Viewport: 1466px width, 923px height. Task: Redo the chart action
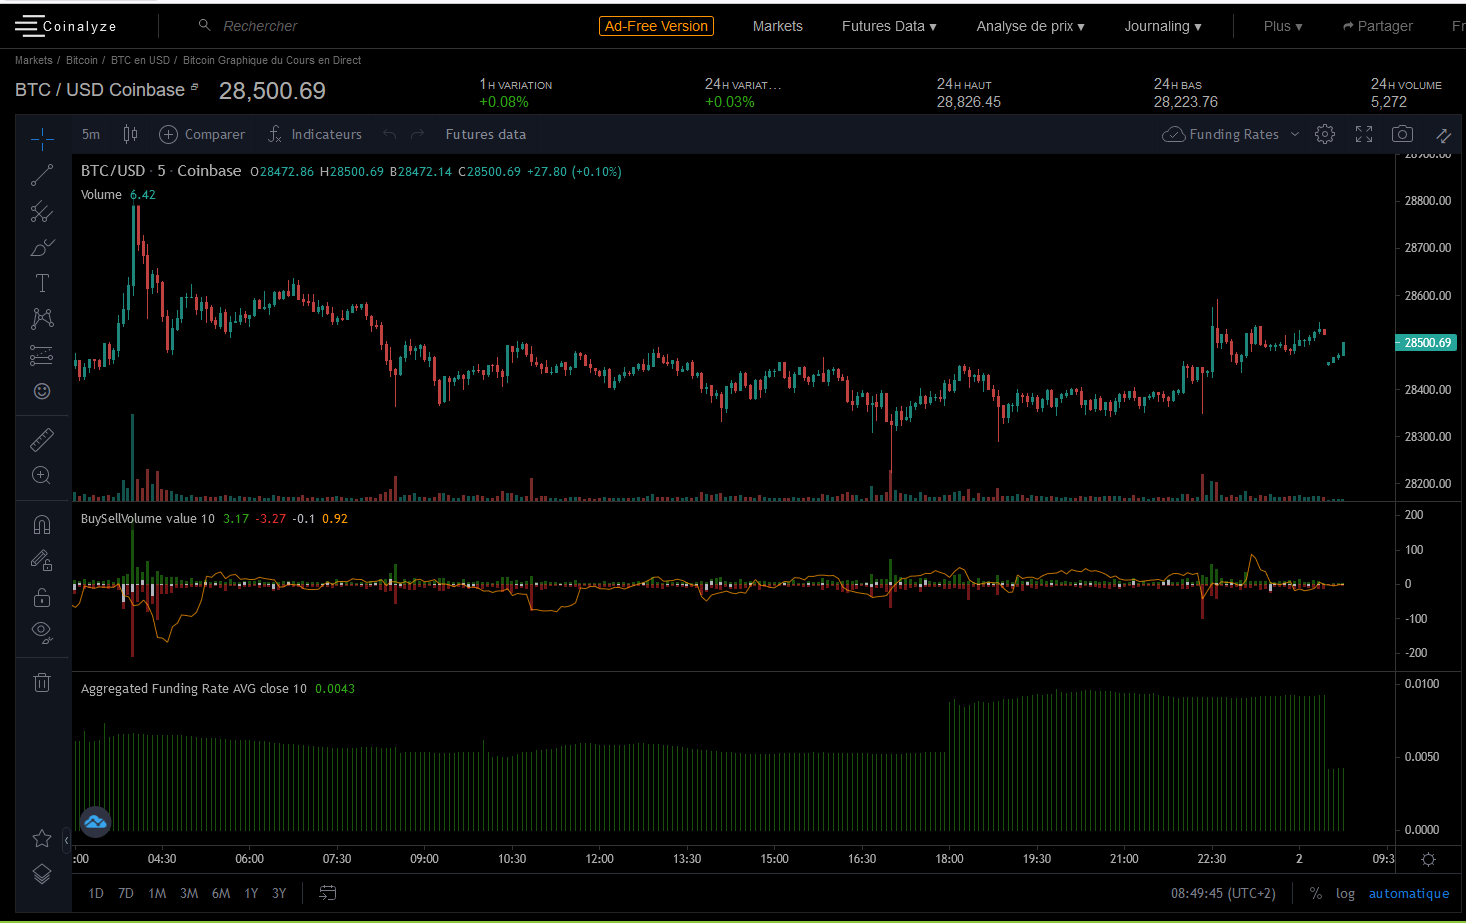(418, 134)
